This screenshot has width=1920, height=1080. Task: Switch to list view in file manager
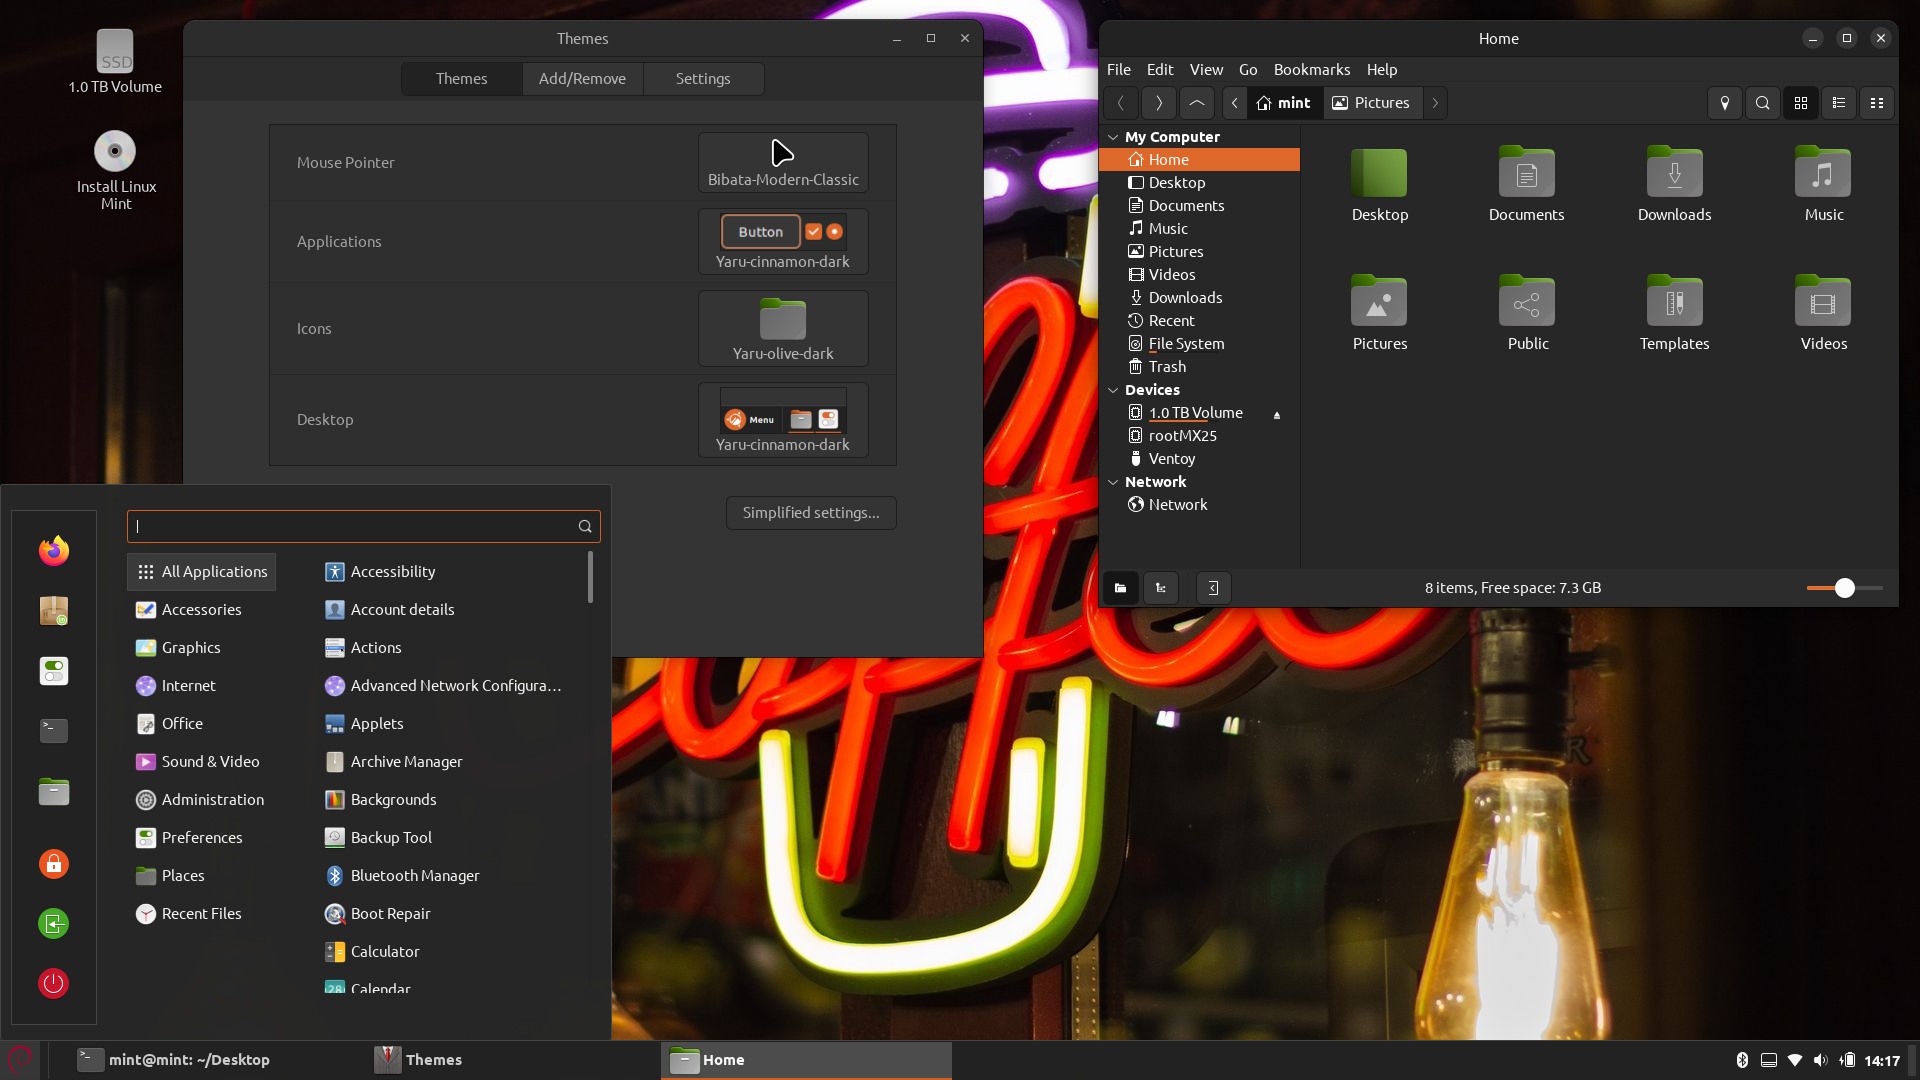1838,103
